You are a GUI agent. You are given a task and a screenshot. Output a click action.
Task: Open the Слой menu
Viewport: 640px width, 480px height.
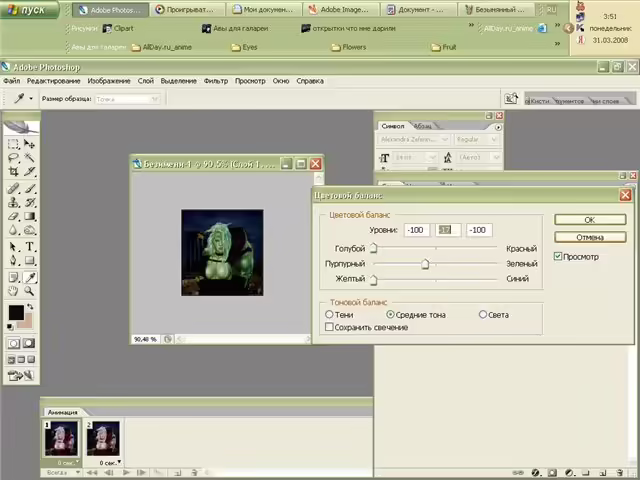[146, 81]
